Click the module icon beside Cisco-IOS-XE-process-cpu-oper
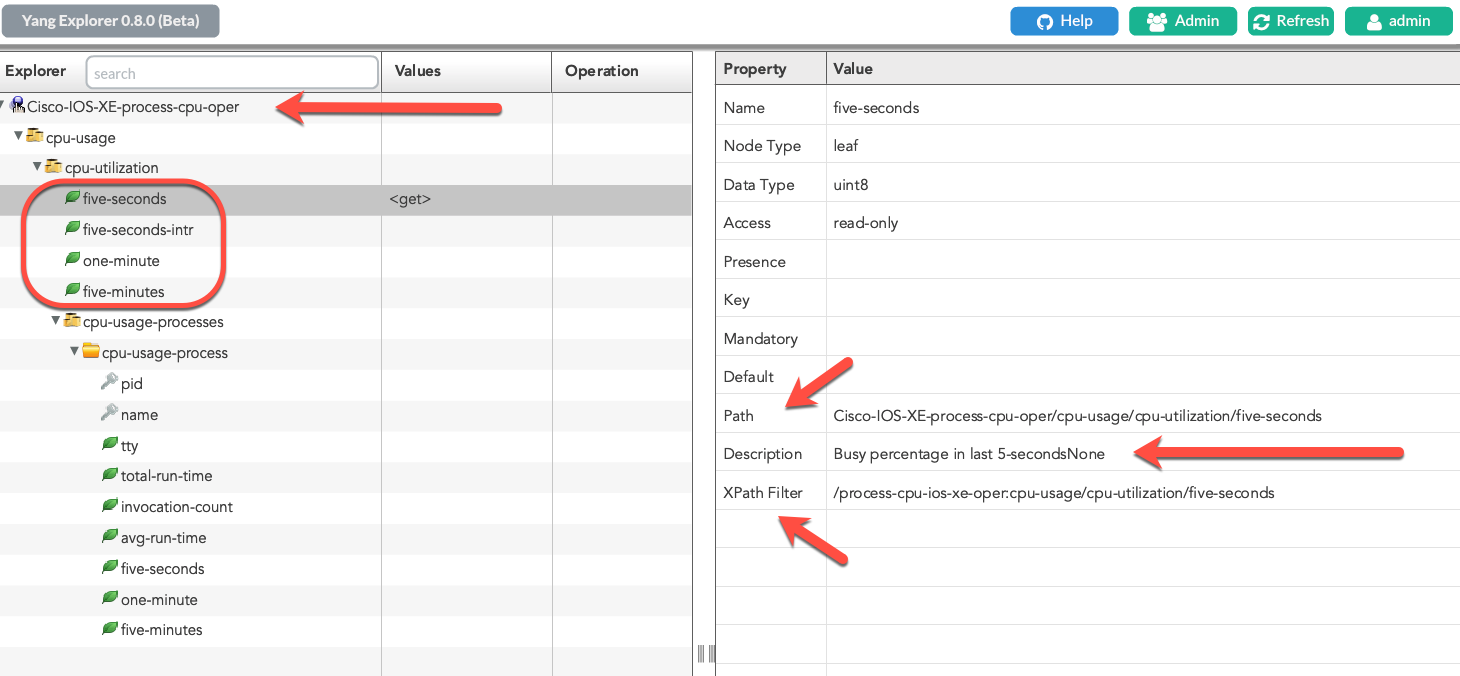Viewport: 1460px width, 676px height. click(17, 105)
